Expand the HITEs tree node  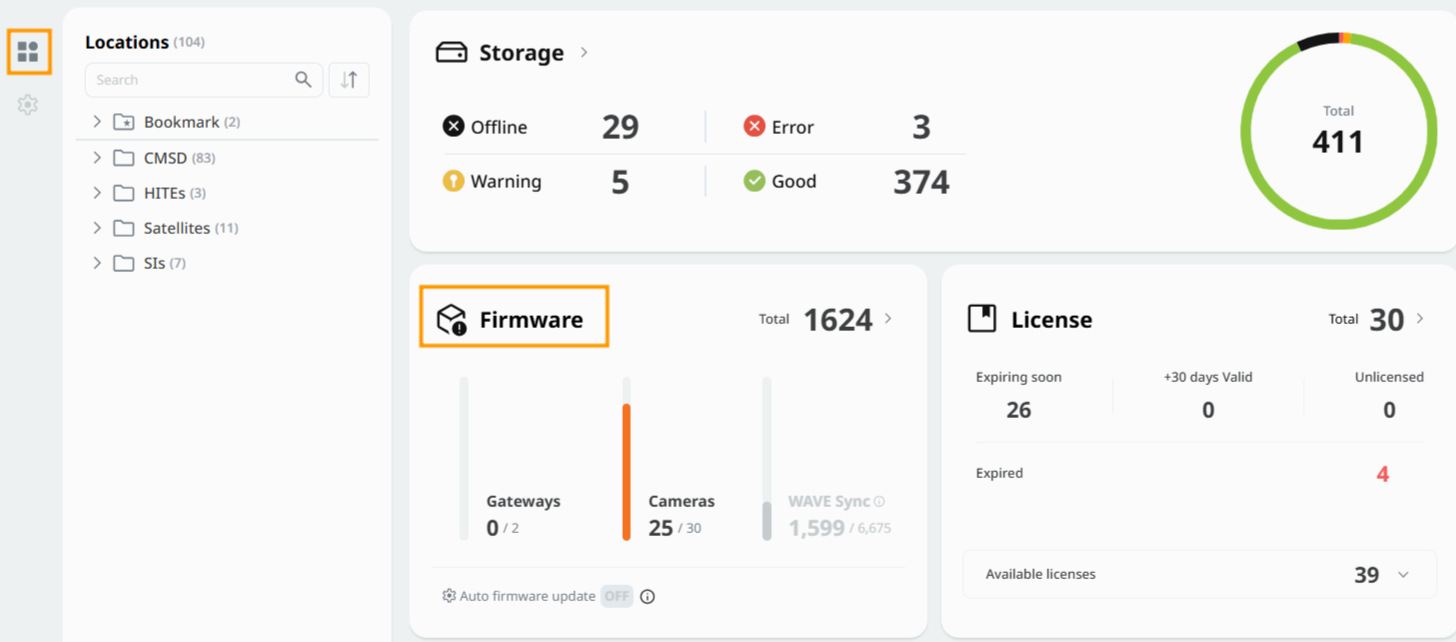tap(97, 193)
